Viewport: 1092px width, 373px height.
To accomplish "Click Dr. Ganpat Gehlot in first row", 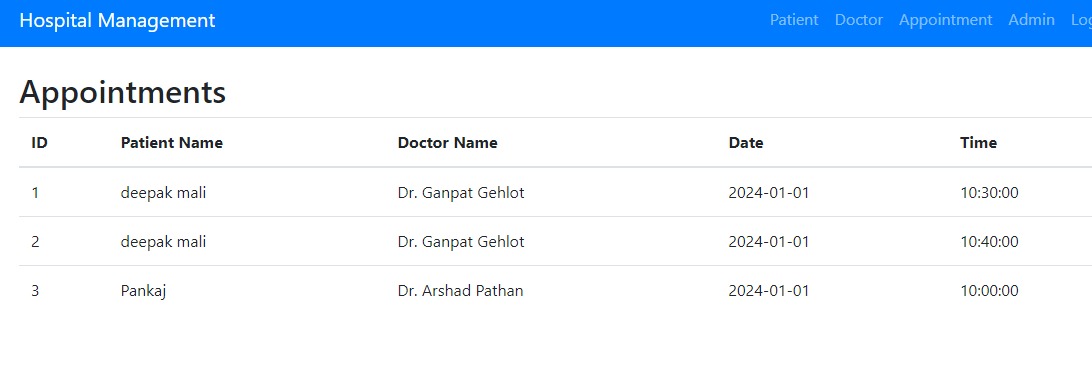I will 461,193.
